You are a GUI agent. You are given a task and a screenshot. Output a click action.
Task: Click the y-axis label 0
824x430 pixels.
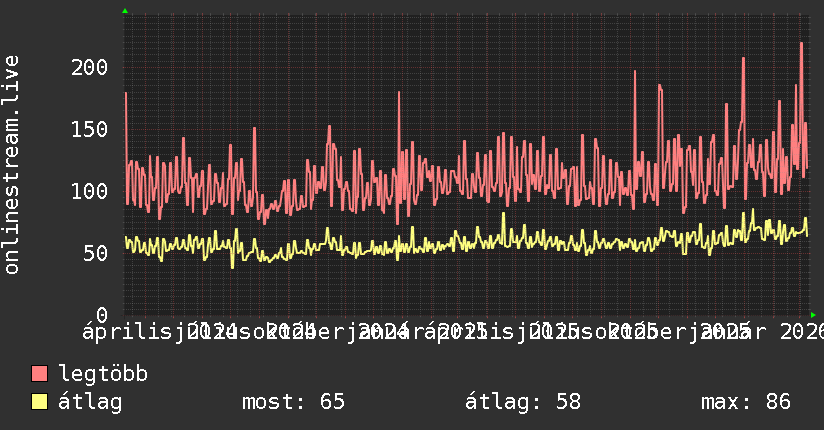pos(102,315)
